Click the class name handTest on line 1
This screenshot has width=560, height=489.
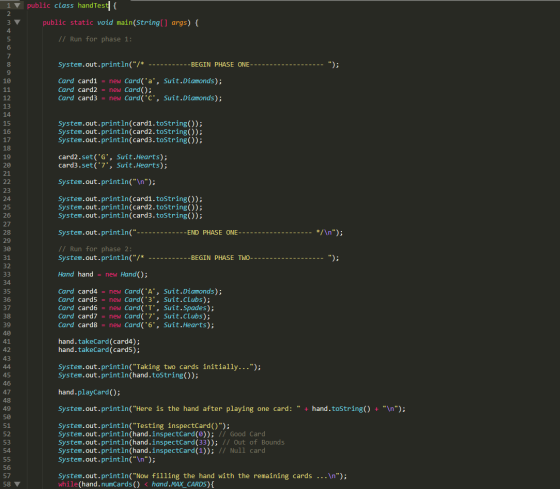[x=93, y=6]
